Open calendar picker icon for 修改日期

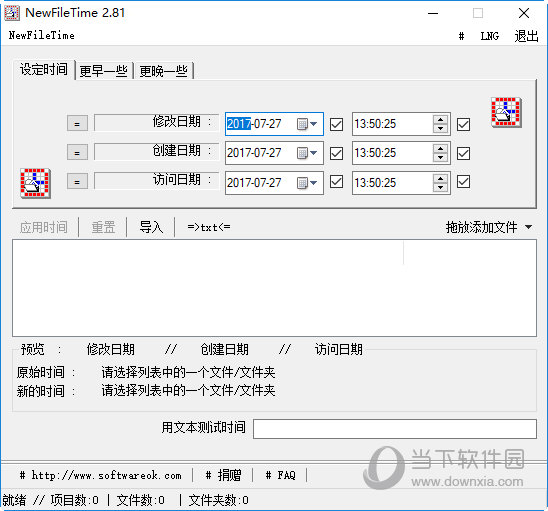pyautogui.click(x=307, y=124)
